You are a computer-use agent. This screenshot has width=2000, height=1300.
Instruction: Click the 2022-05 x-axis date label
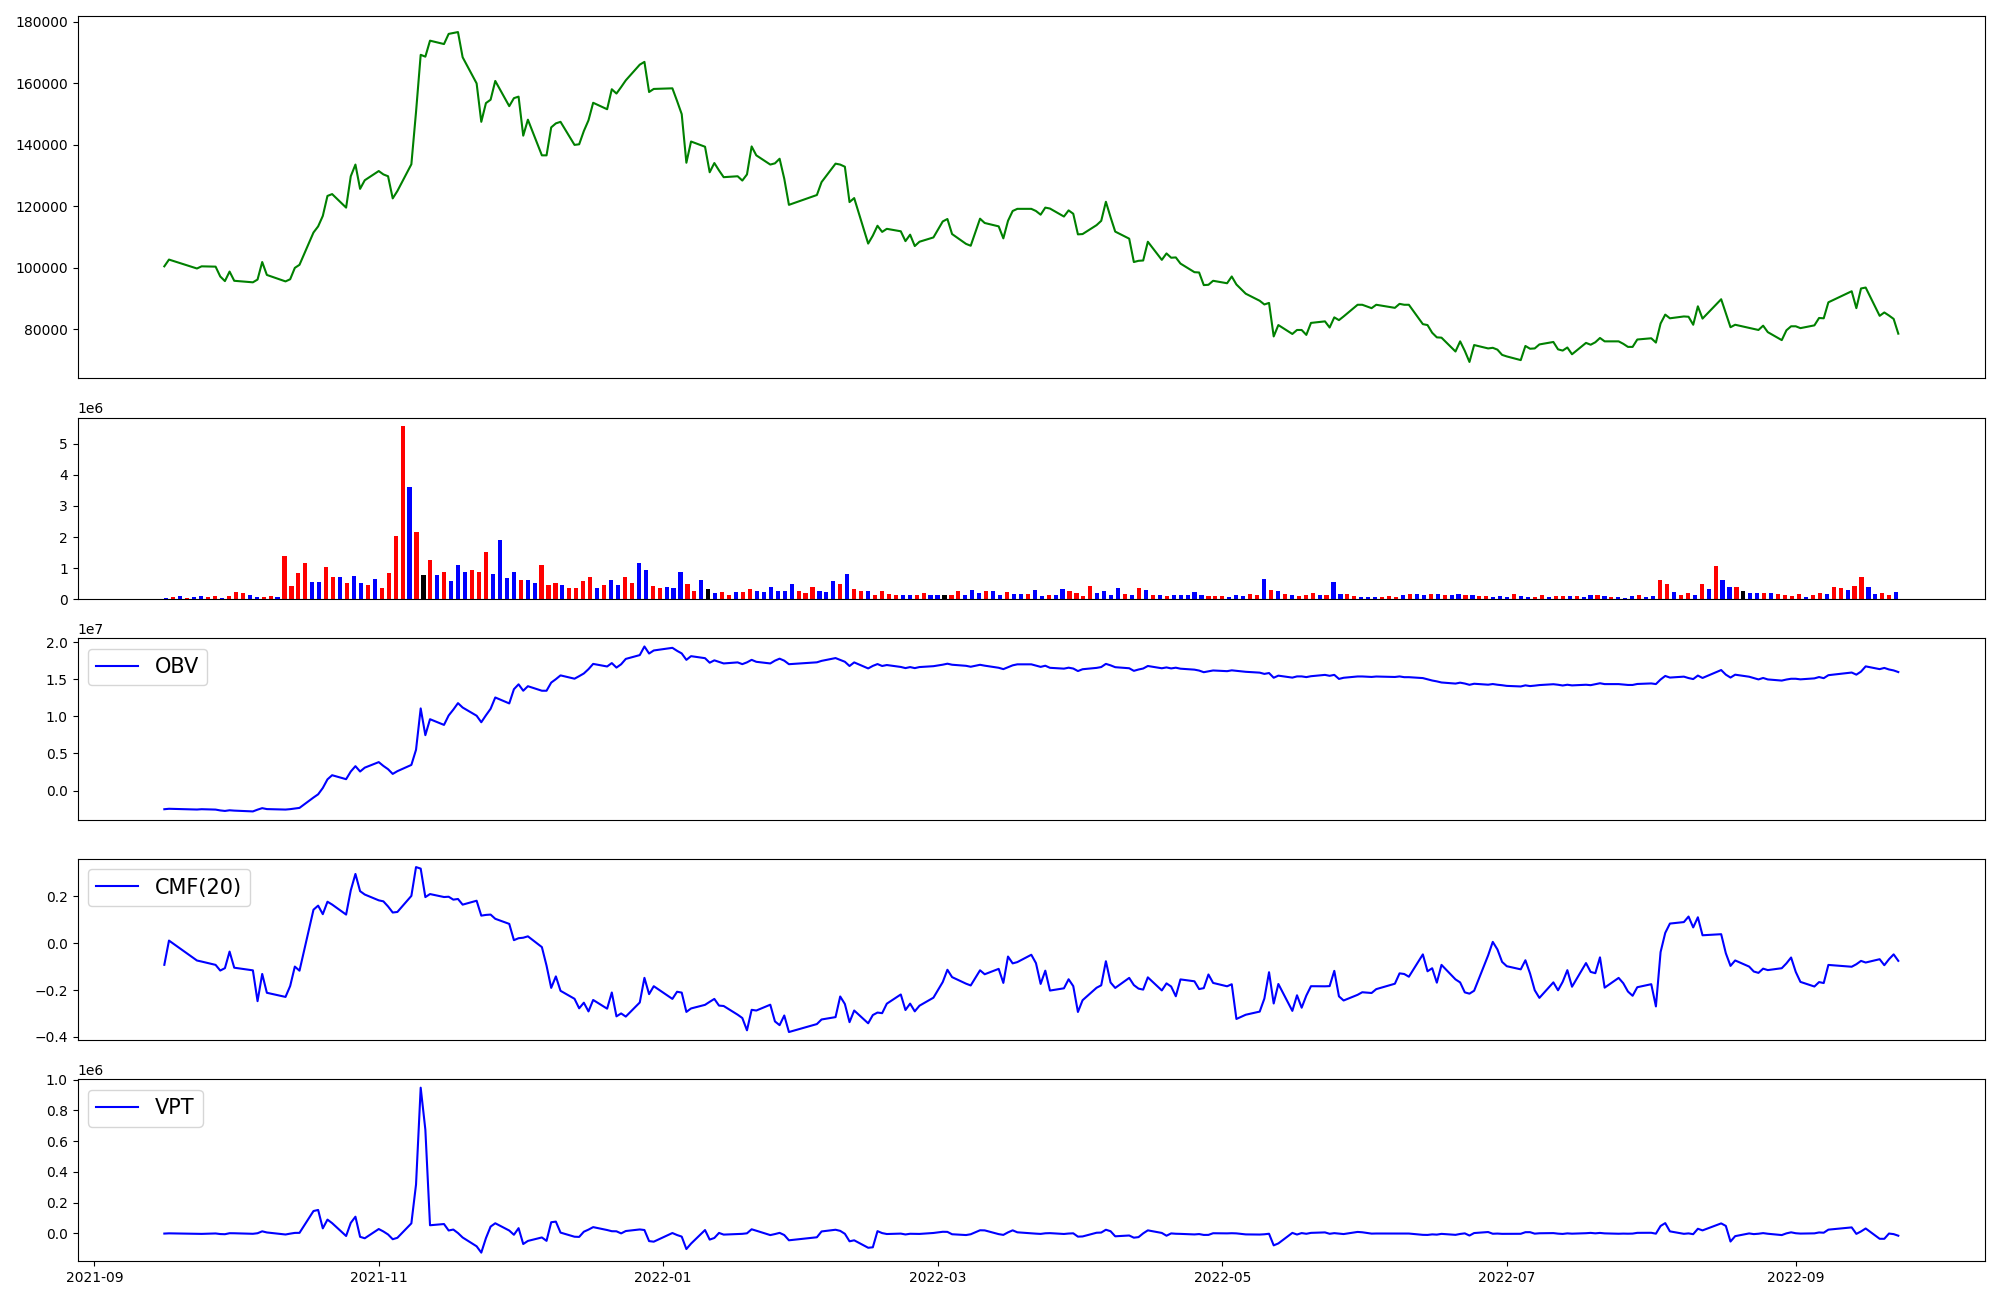[1222, 1277]
